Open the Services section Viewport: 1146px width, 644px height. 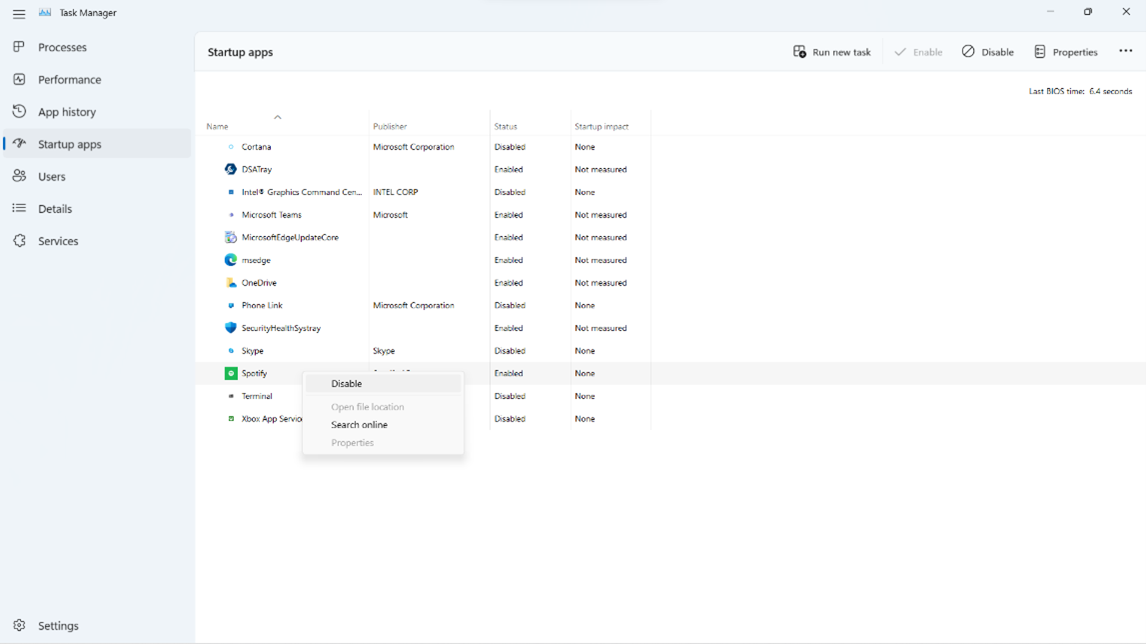58,241
